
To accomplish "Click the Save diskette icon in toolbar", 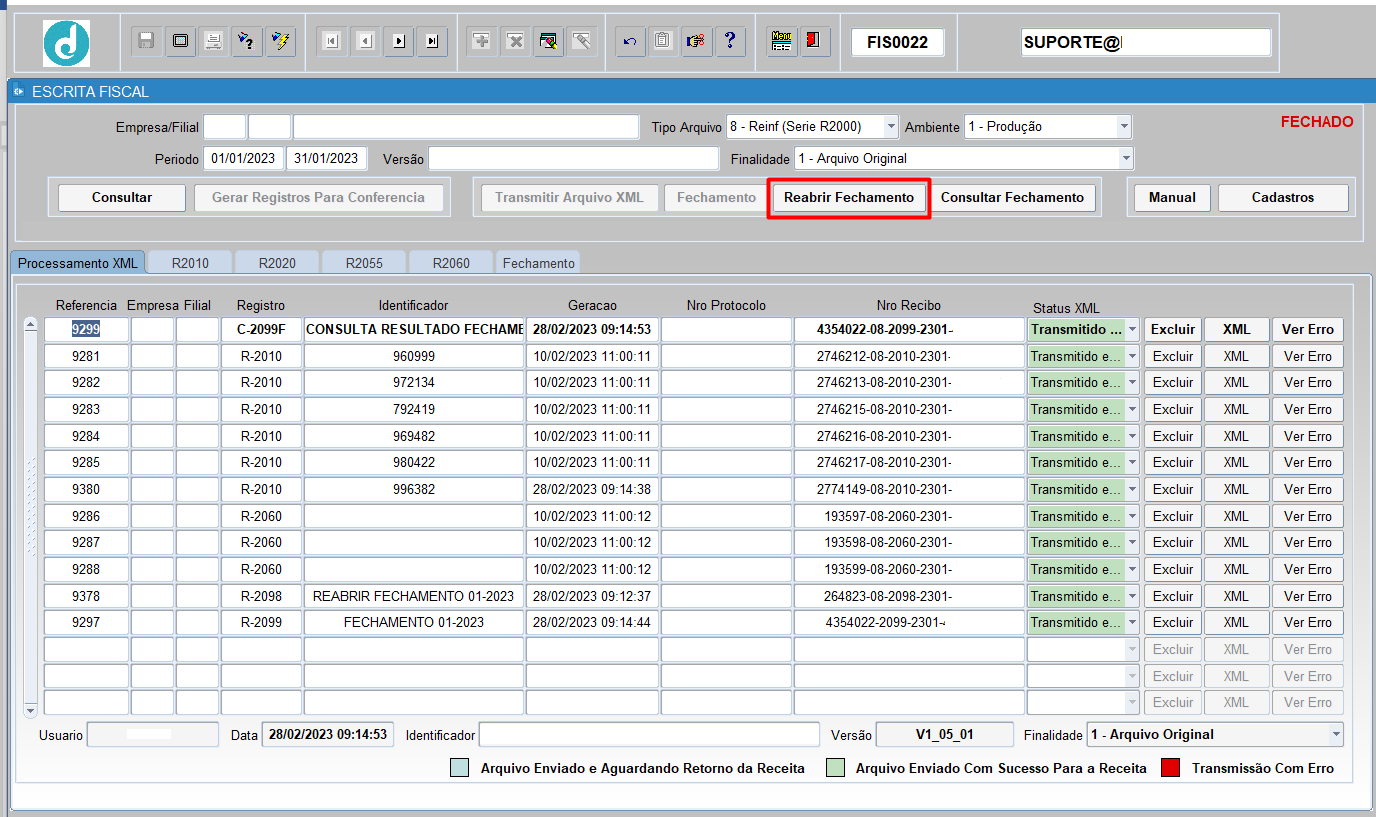I will (146, 42).
